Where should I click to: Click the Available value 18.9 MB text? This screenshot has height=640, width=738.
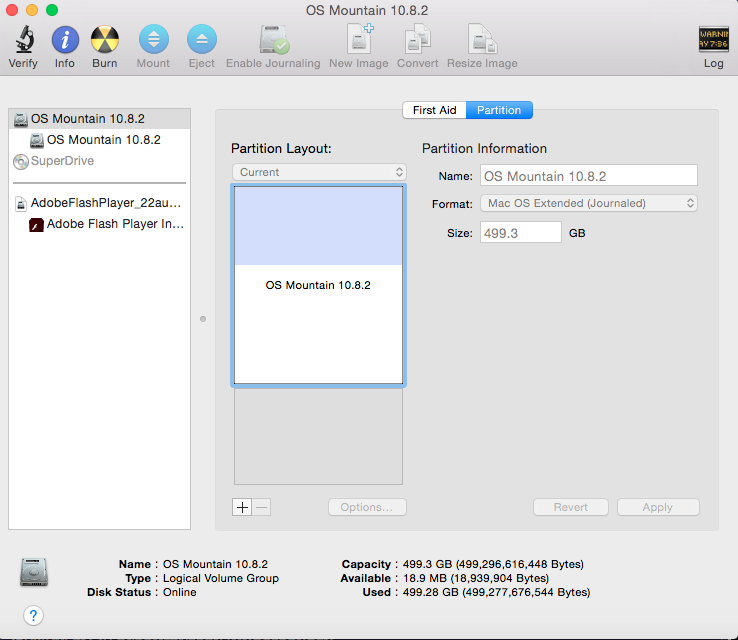[x=476, y=578]
